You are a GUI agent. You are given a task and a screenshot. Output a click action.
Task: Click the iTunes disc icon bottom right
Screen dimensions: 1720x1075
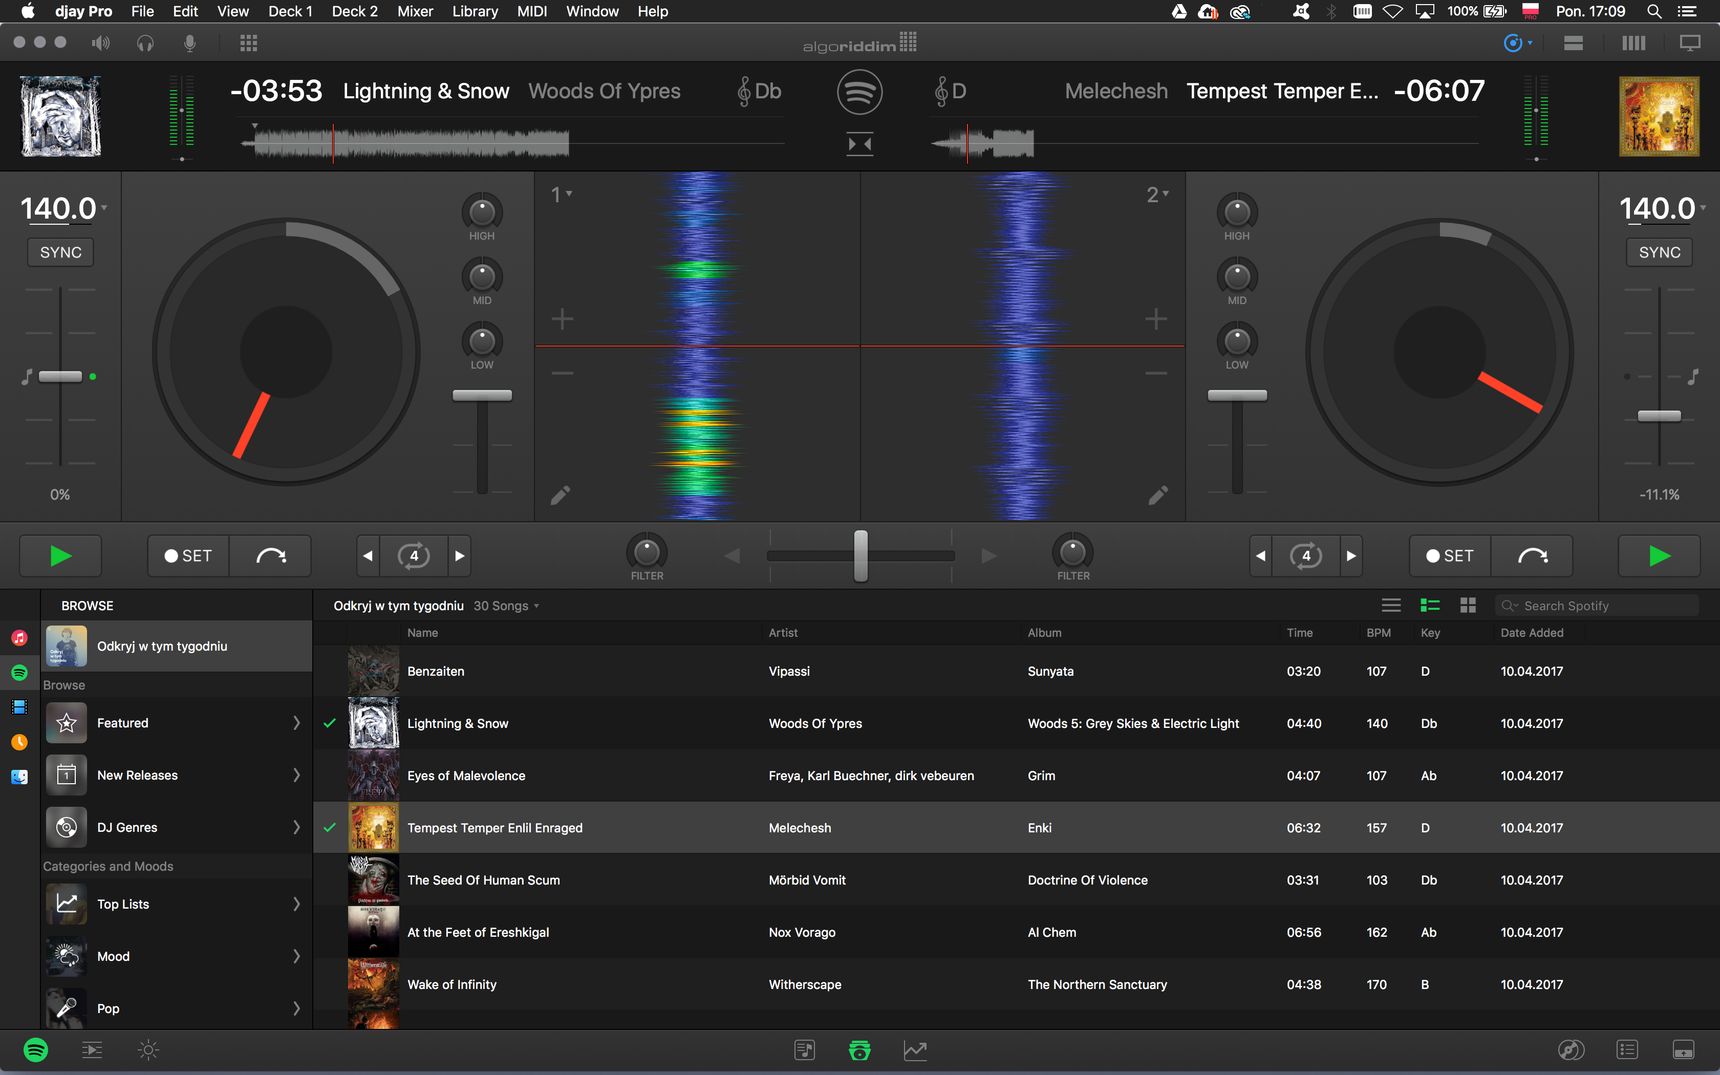click(x=1571, y=1050)
